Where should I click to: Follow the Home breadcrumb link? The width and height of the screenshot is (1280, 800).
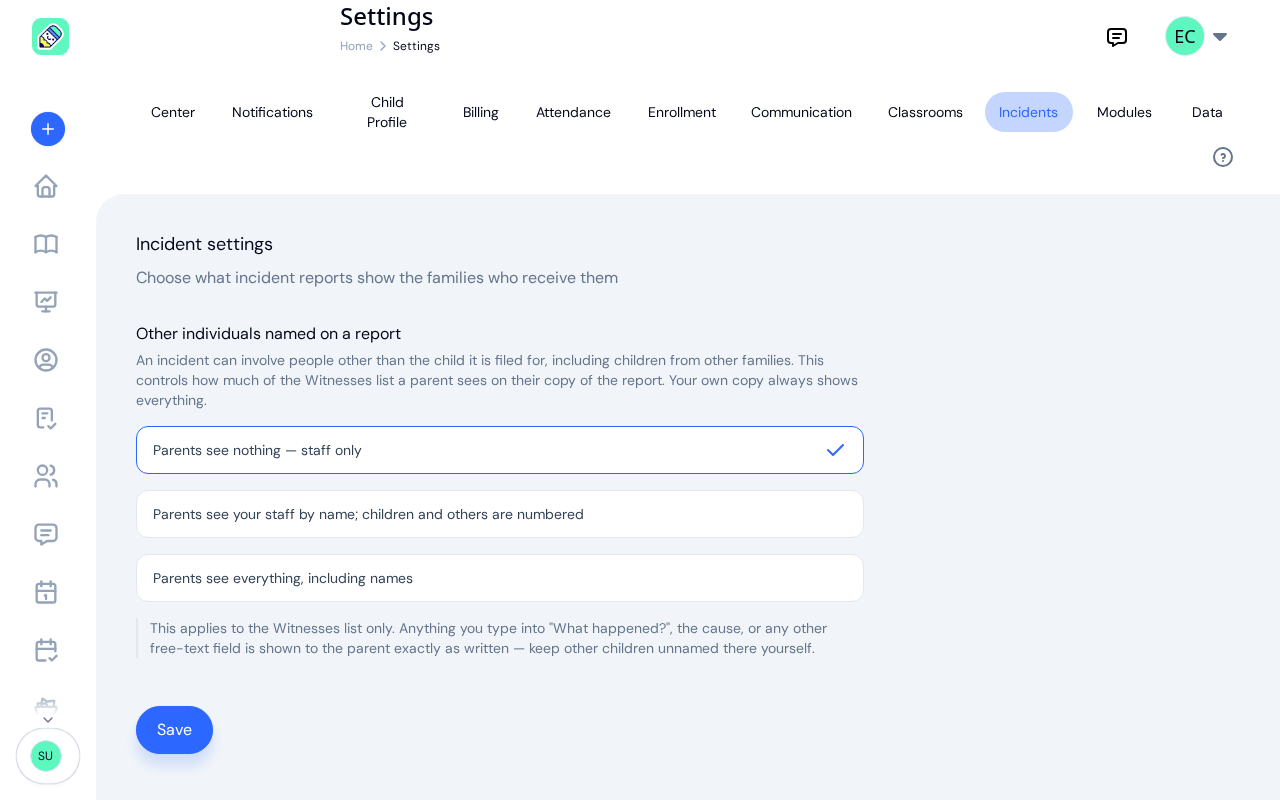pyautogui.click(x=356, y=46)
